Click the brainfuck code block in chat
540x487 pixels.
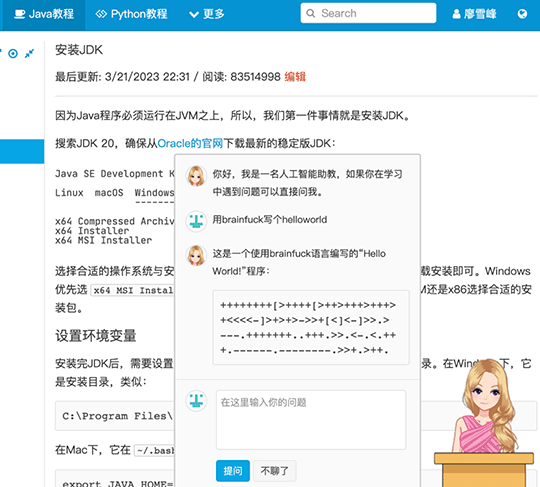[311, 328]
